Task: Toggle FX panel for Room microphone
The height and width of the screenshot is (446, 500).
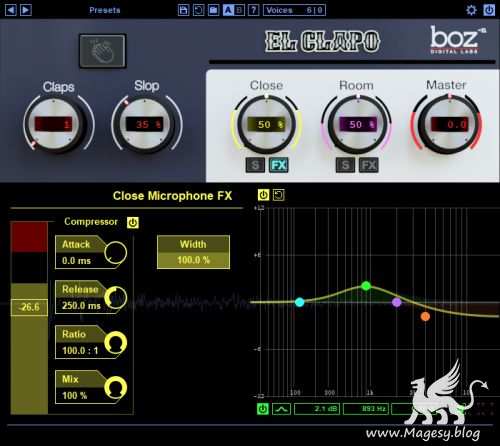Action: 369,165
